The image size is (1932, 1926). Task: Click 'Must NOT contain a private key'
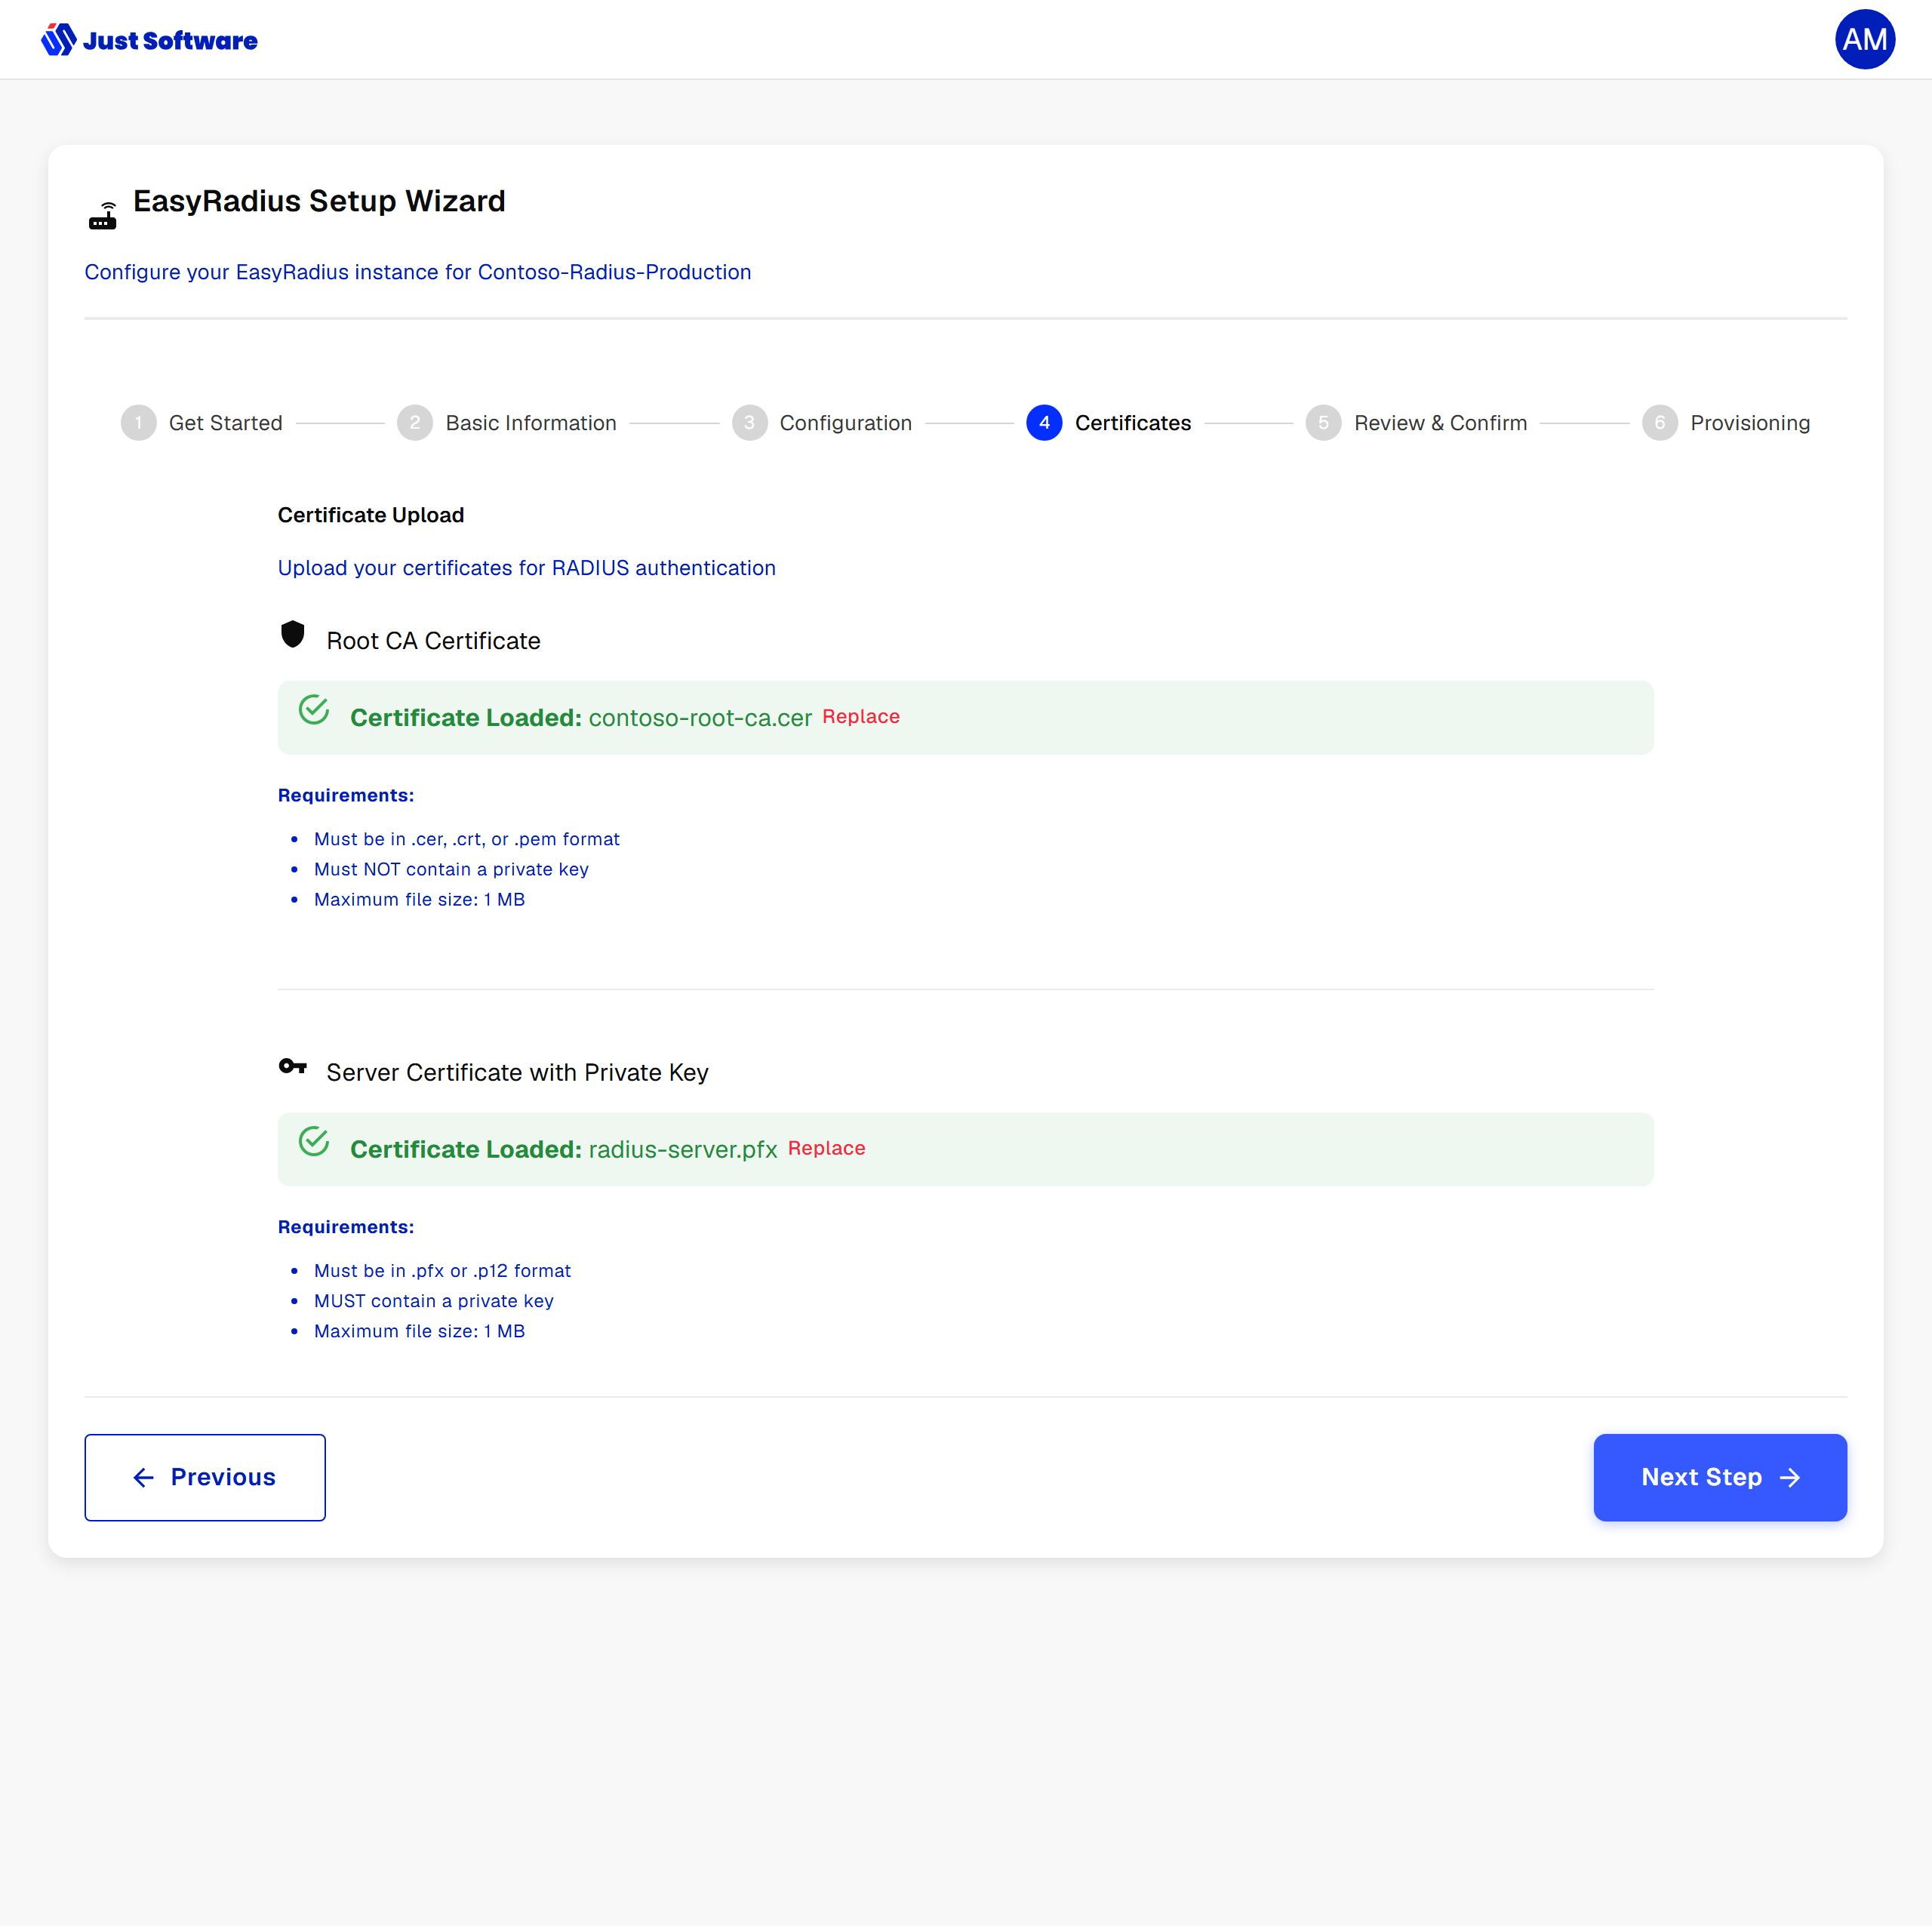click(451, 869)
